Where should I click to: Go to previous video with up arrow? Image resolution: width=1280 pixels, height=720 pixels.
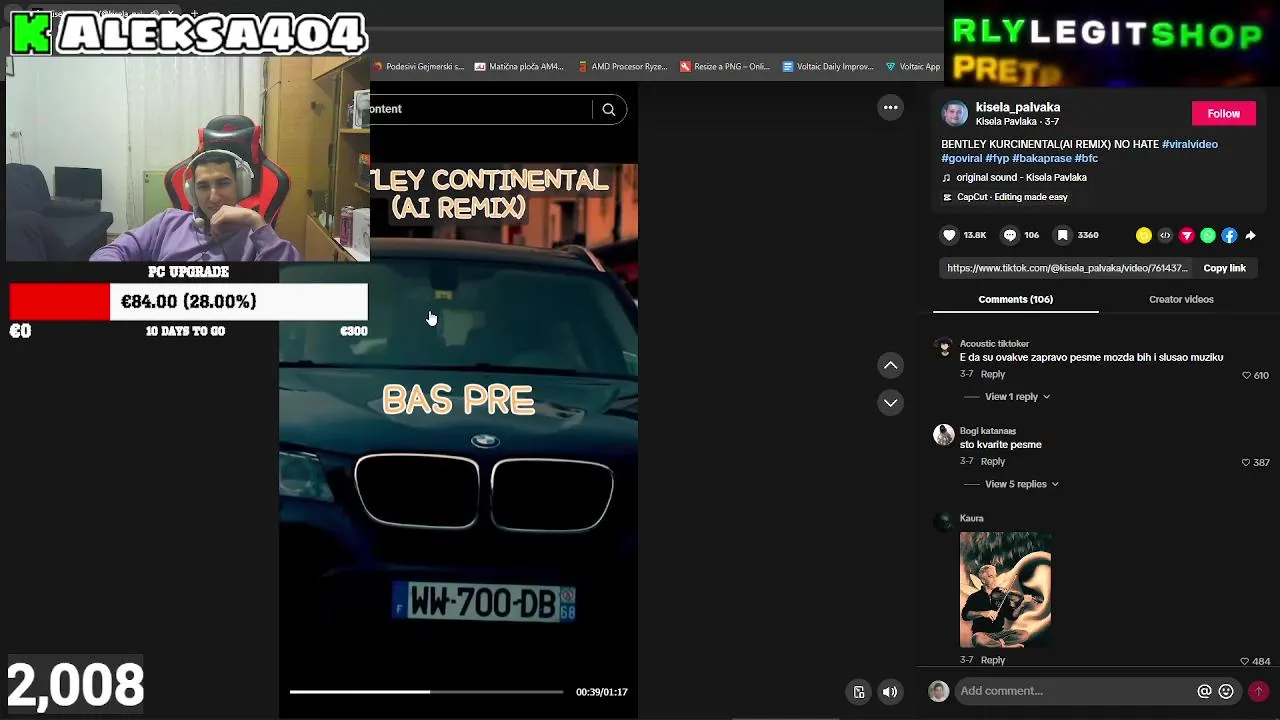(890, 366)
